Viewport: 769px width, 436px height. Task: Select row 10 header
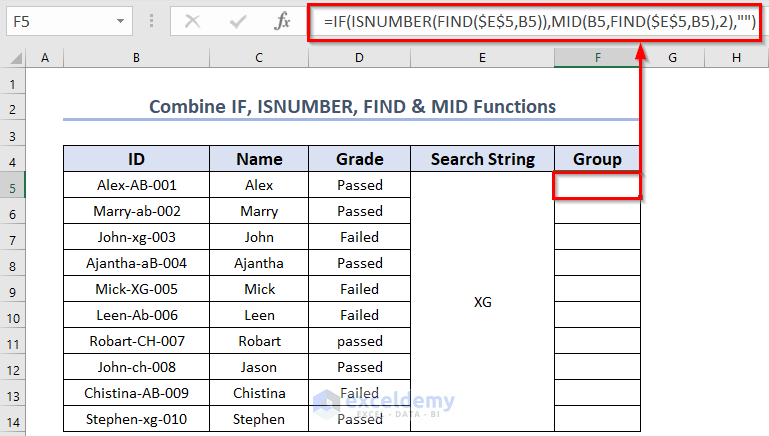(x=14, y=316)
